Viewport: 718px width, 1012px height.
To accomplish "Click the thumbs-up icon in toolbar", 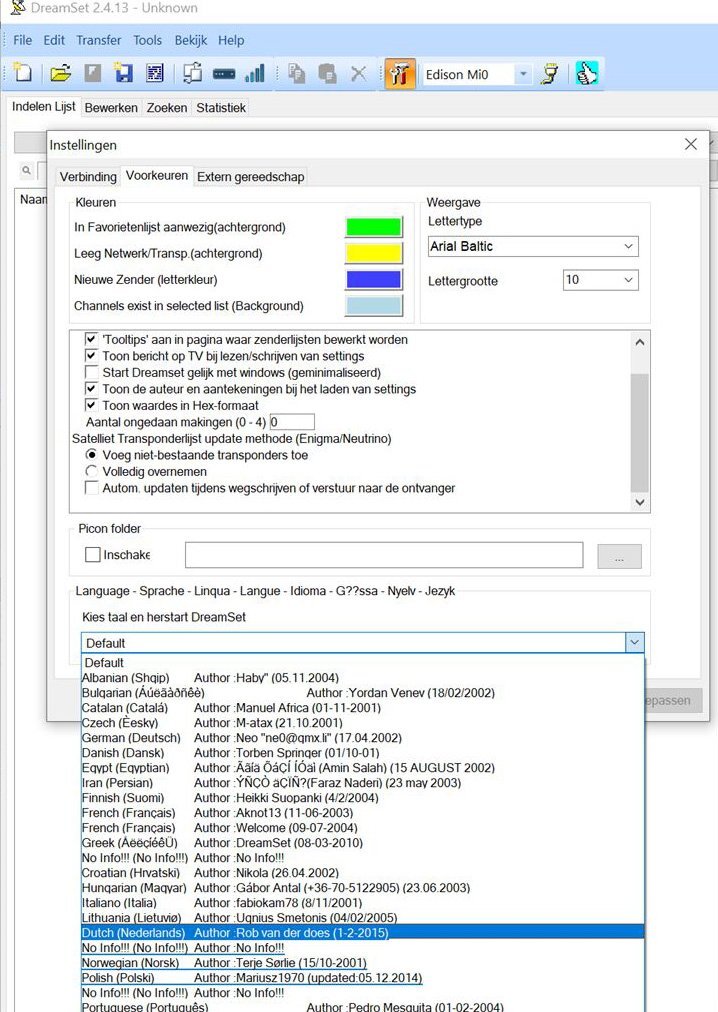I will pyautogui.click(x=587, y=74).
